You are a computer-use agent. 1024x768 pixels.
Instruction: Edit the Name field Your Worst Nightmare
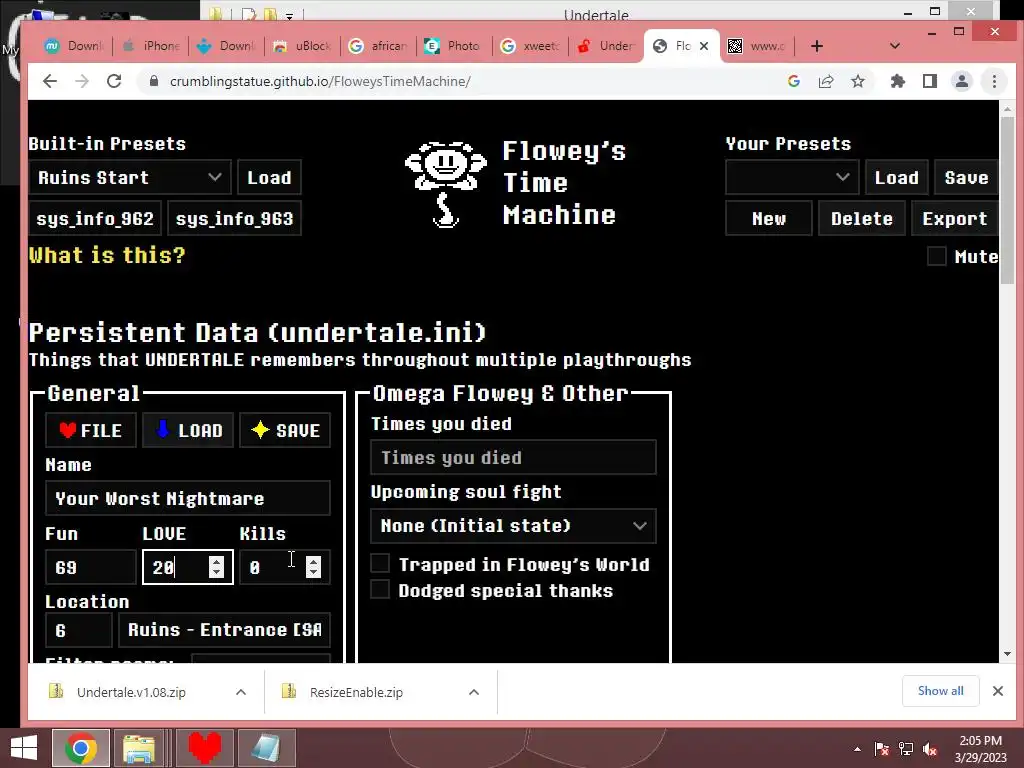pos(188,498)
